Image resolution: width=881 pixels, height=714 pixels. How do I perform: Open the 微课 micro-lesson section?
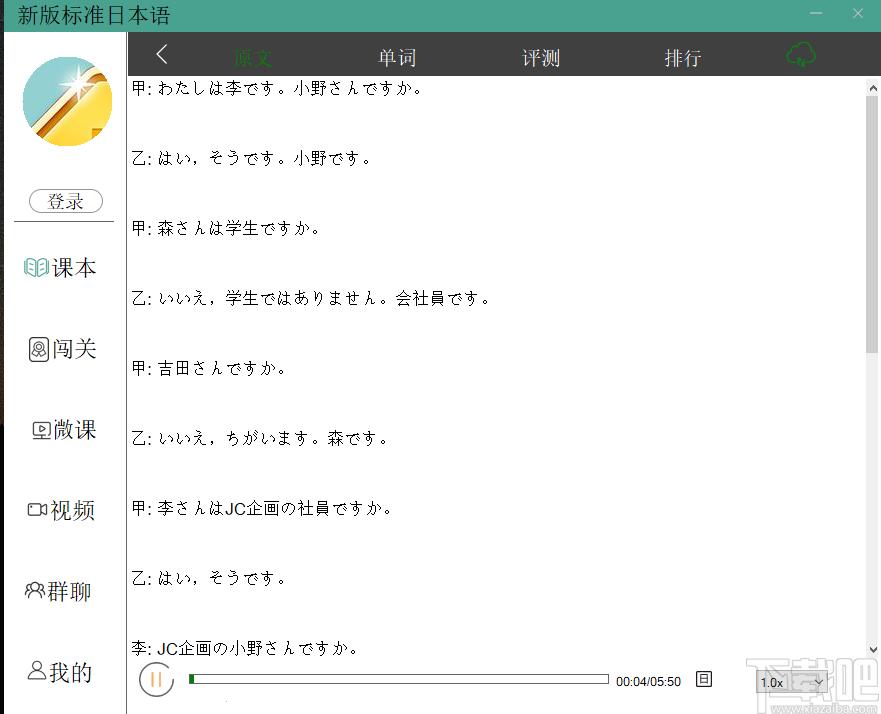(64, 430)
